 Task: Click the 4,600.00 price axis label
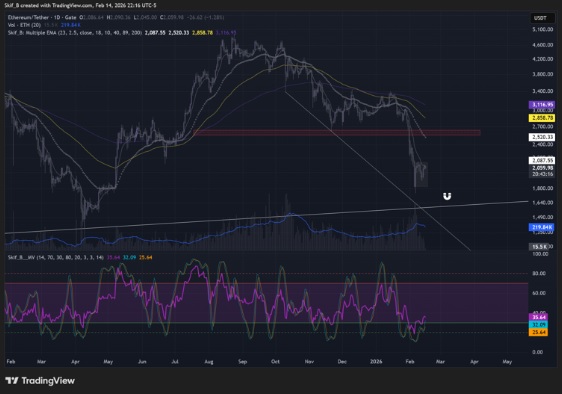pyautogui.click(x=543, y=45)
